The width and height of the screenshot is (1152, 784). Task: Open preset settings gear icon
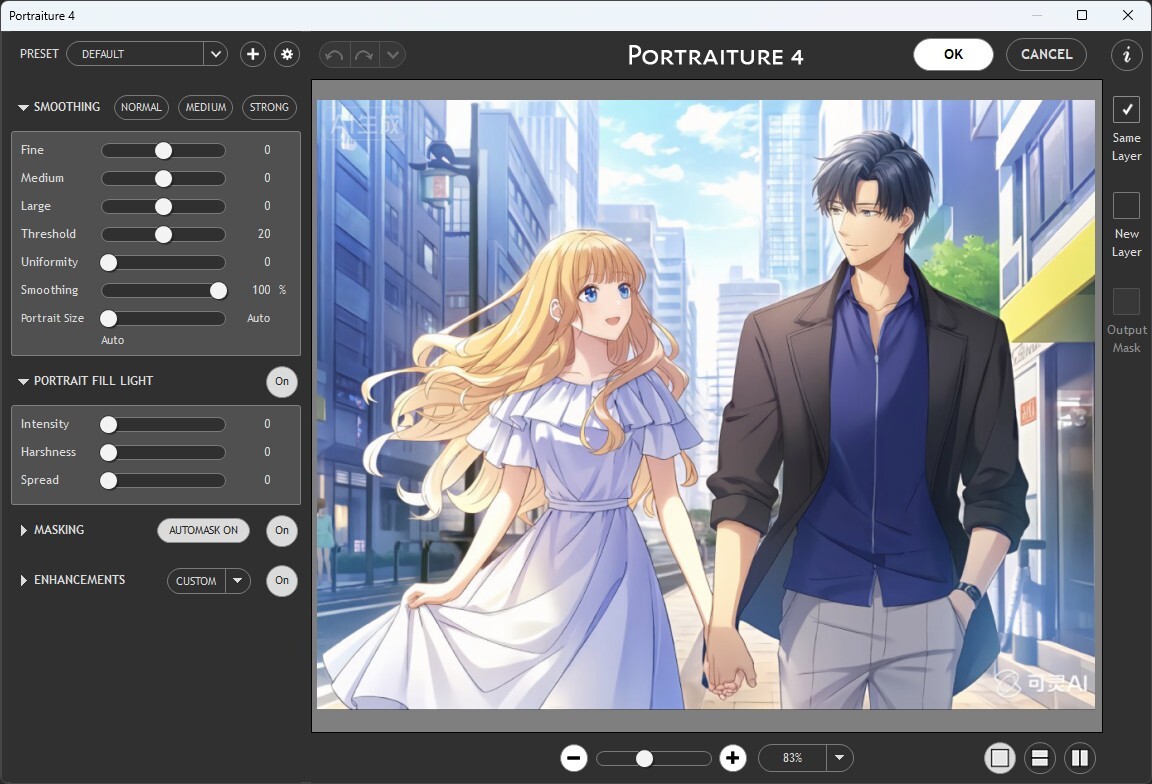coord(287,54)
